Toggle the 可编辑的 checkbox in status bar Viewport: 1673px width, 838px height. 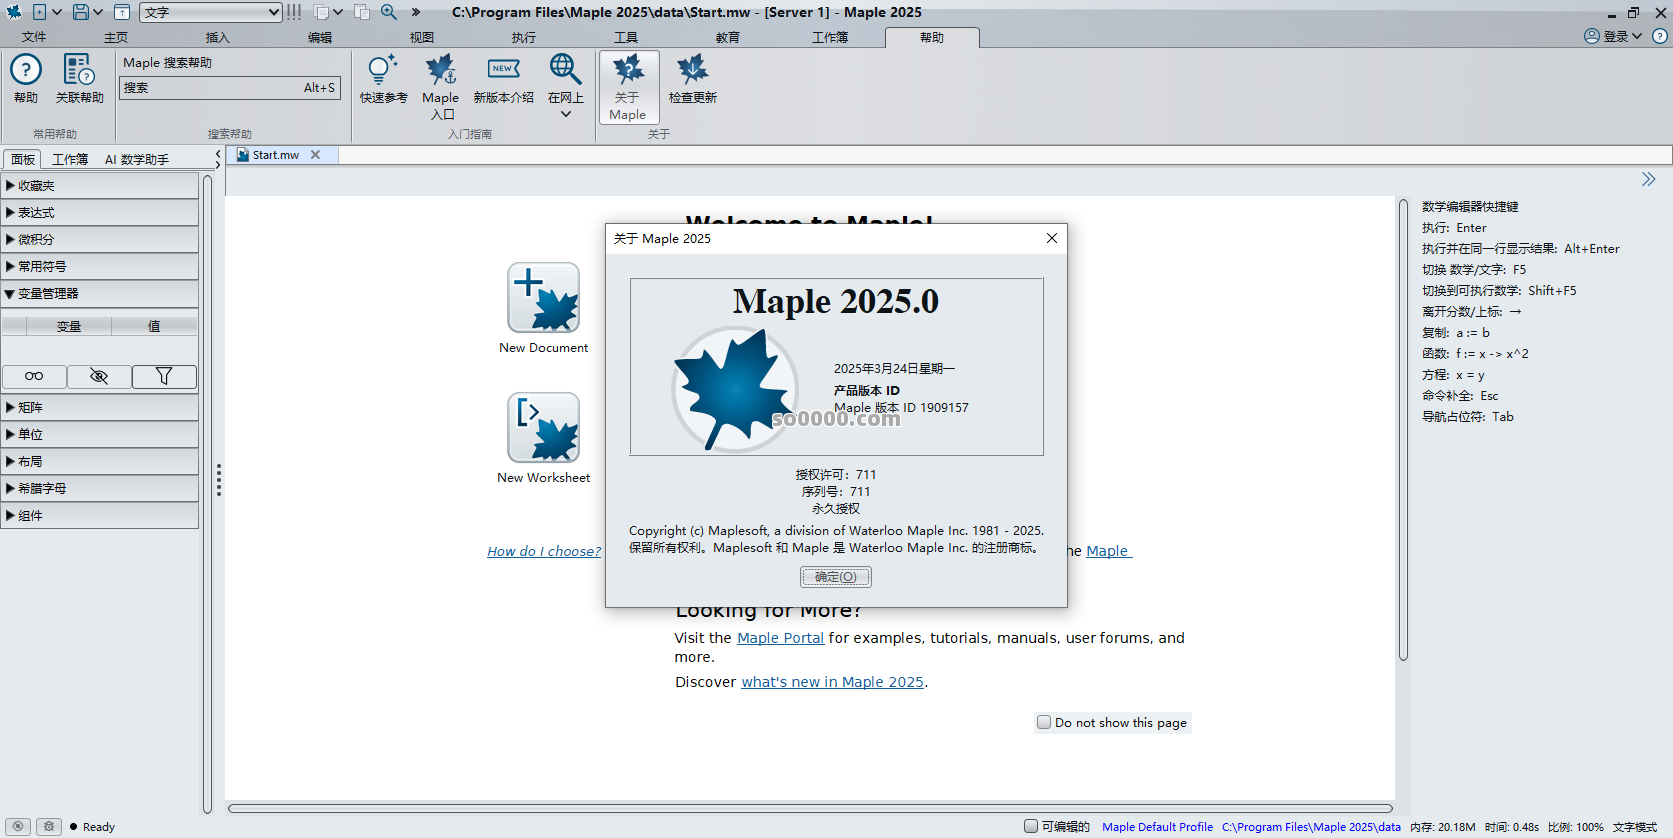tap(1031, 826)
